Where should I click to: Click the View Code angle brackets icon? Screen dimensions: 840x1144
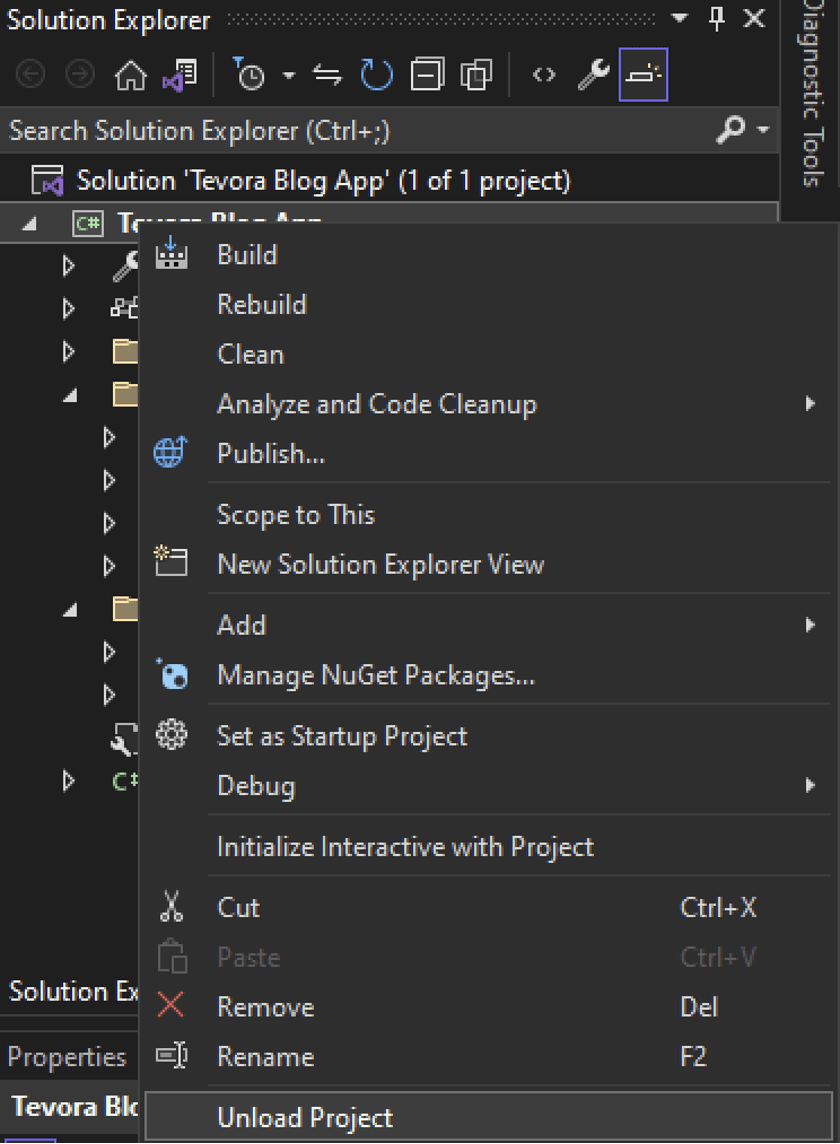544,74
